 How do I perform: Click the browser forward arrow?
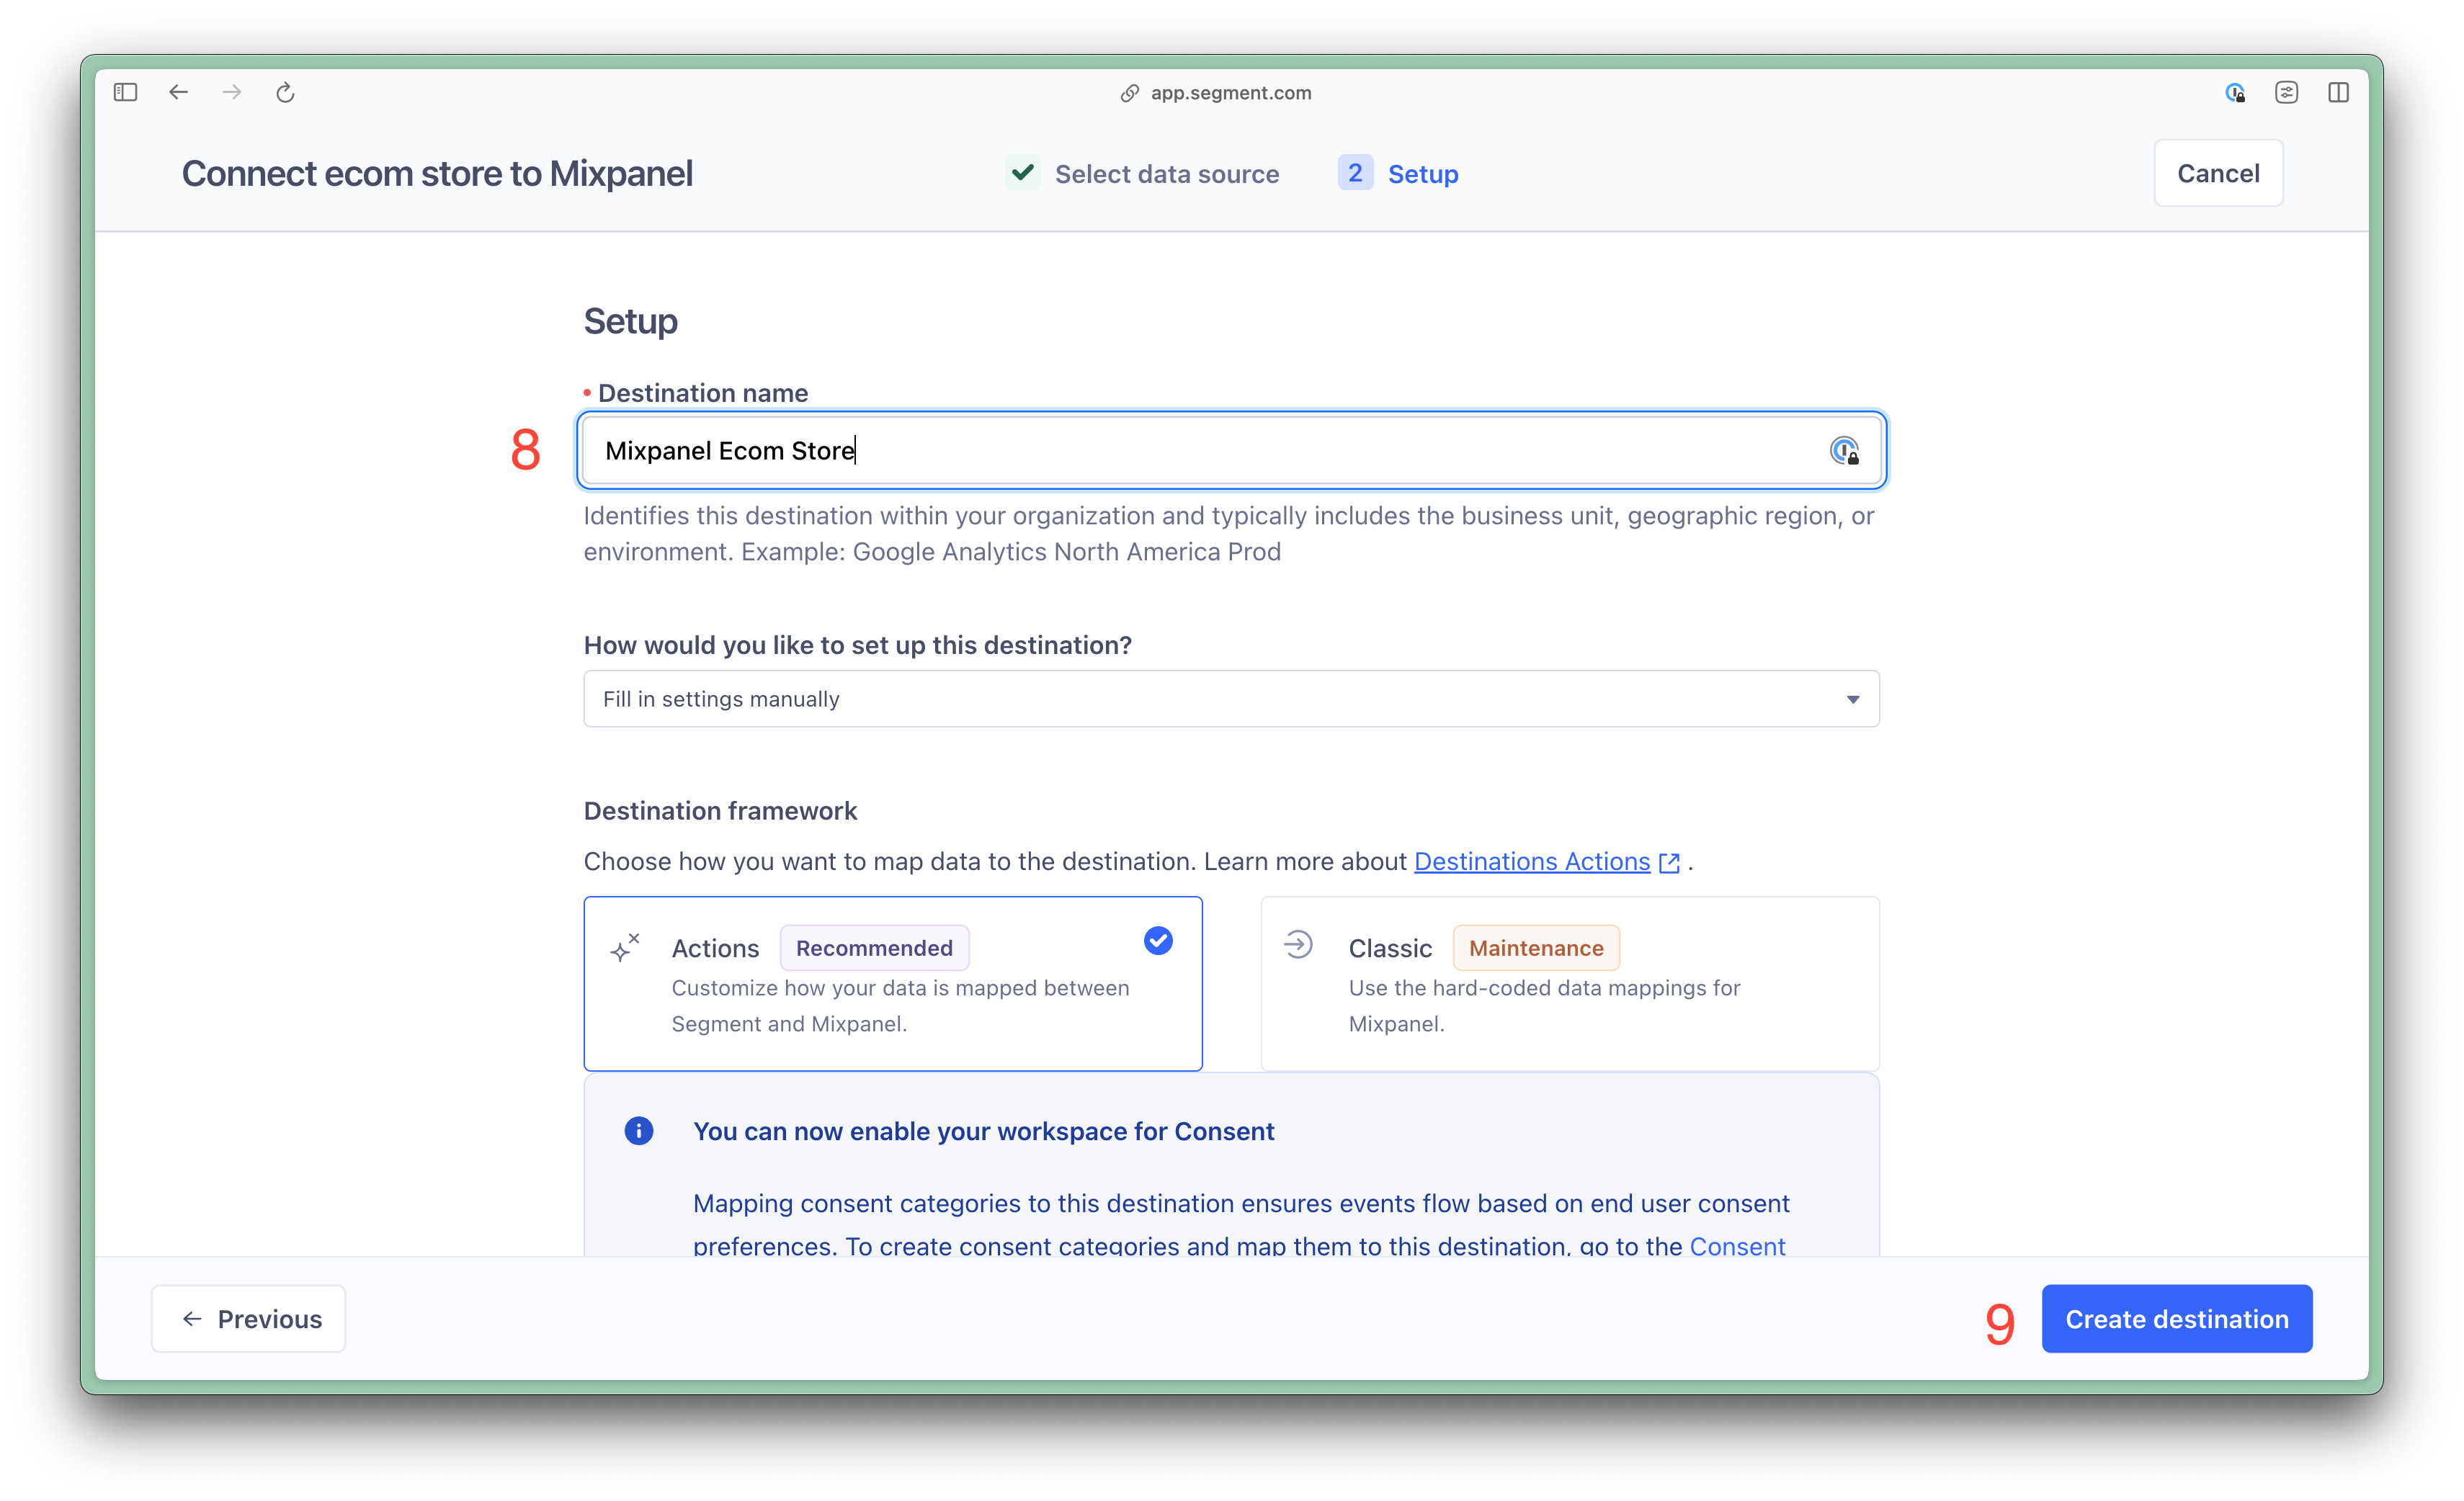(232, 93)
